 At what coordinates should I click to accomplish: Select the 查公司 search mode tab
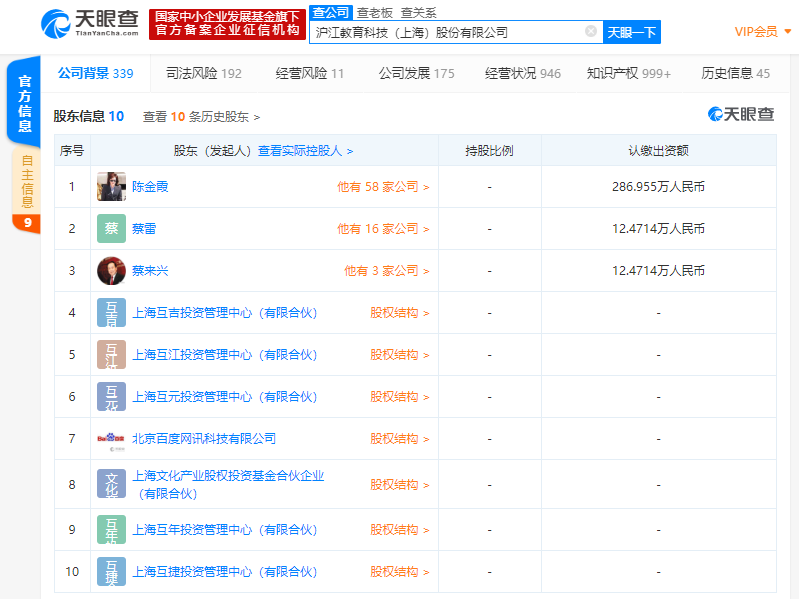(x=331, y=13)
